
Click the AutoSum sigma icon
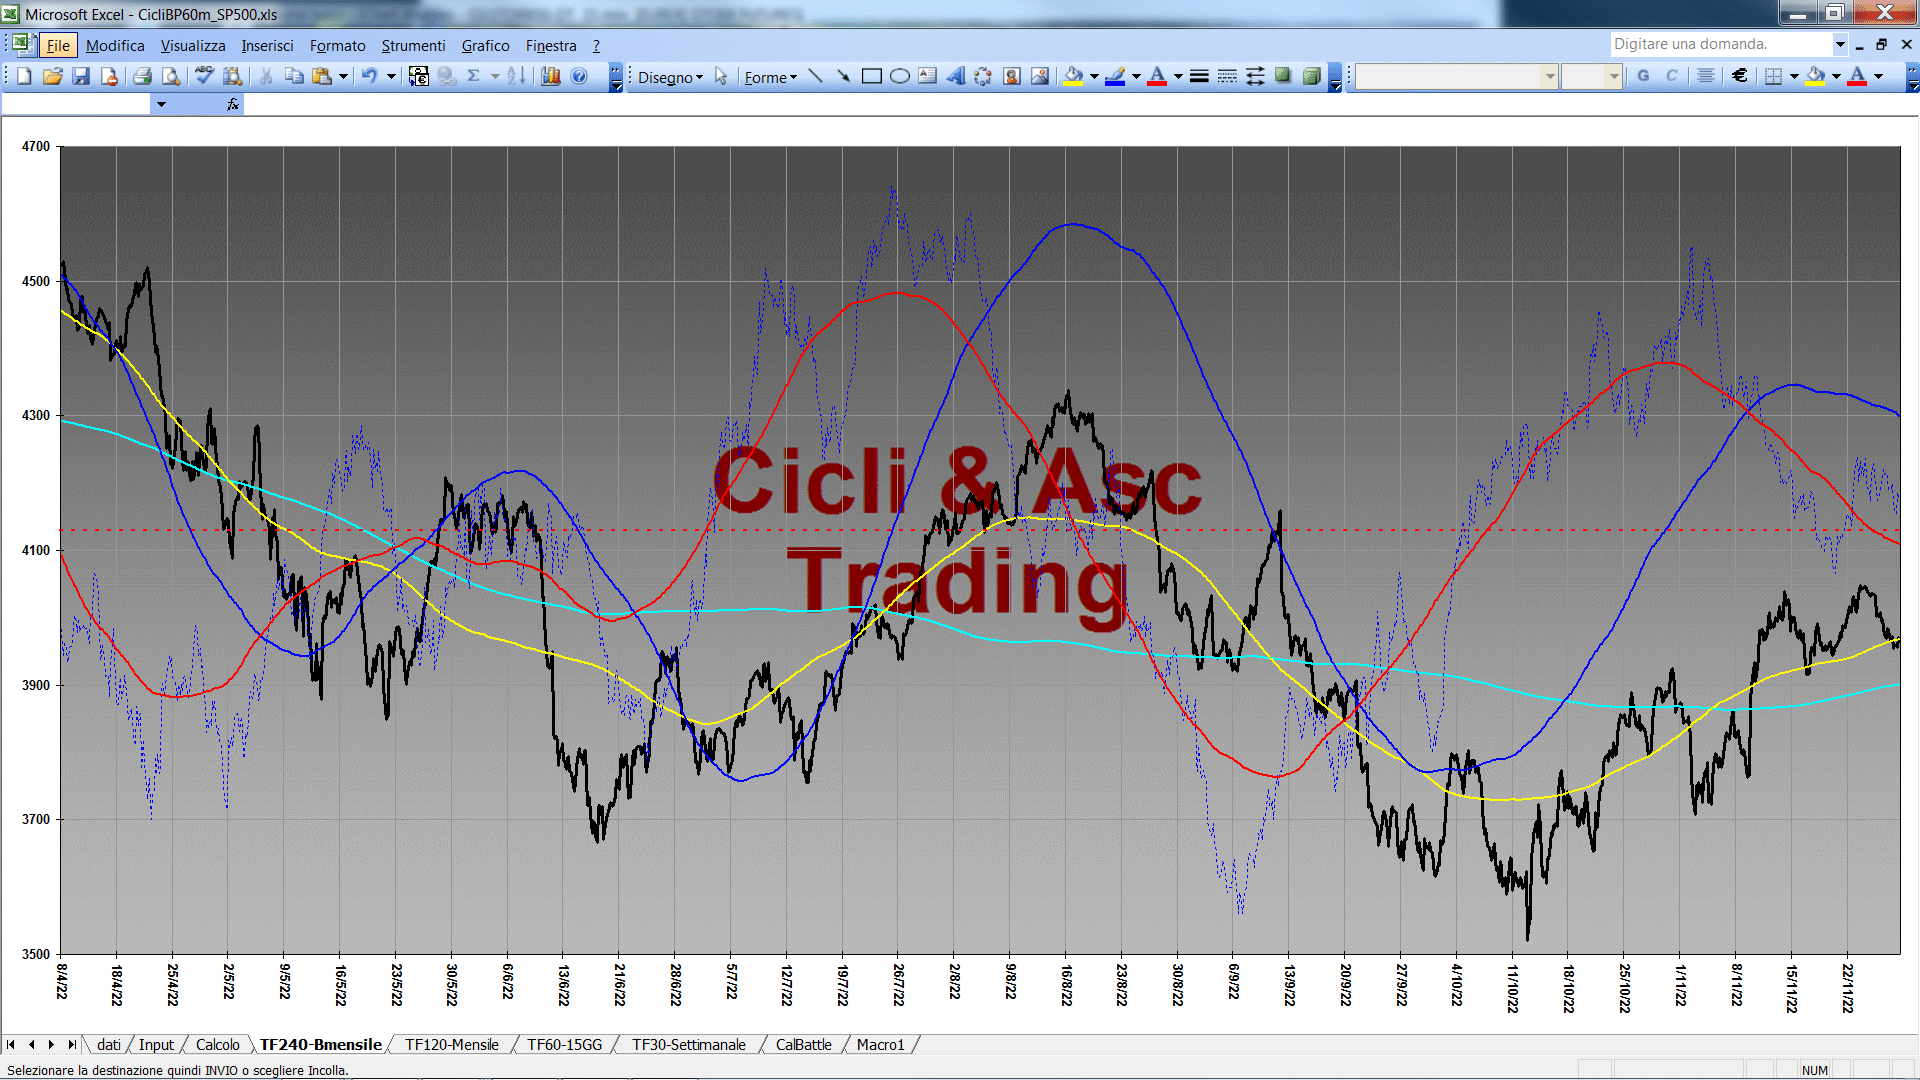click(x=474, y=76)
